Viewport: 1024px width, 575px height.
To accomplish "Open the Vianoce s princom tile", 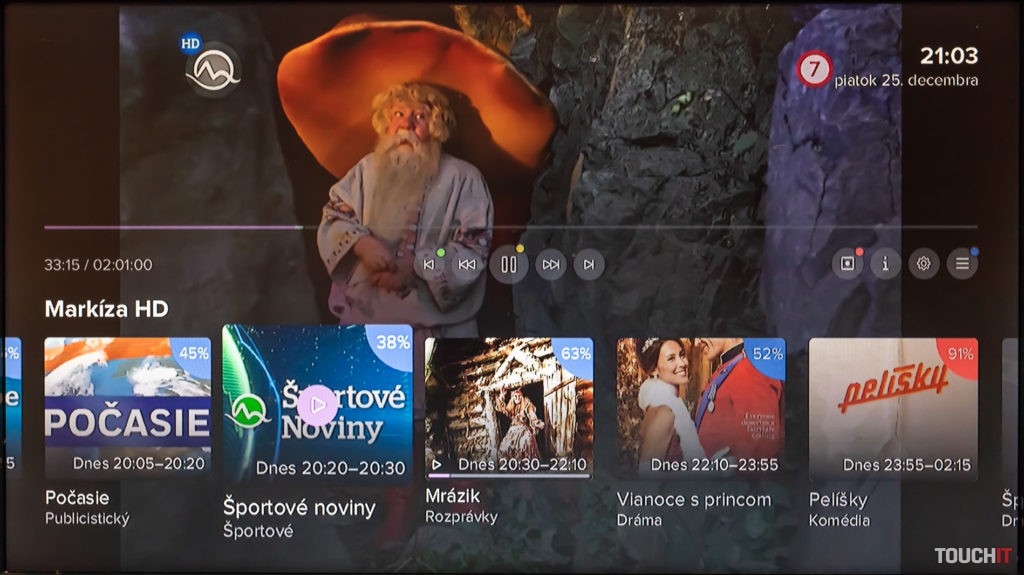I will point(700,408).
